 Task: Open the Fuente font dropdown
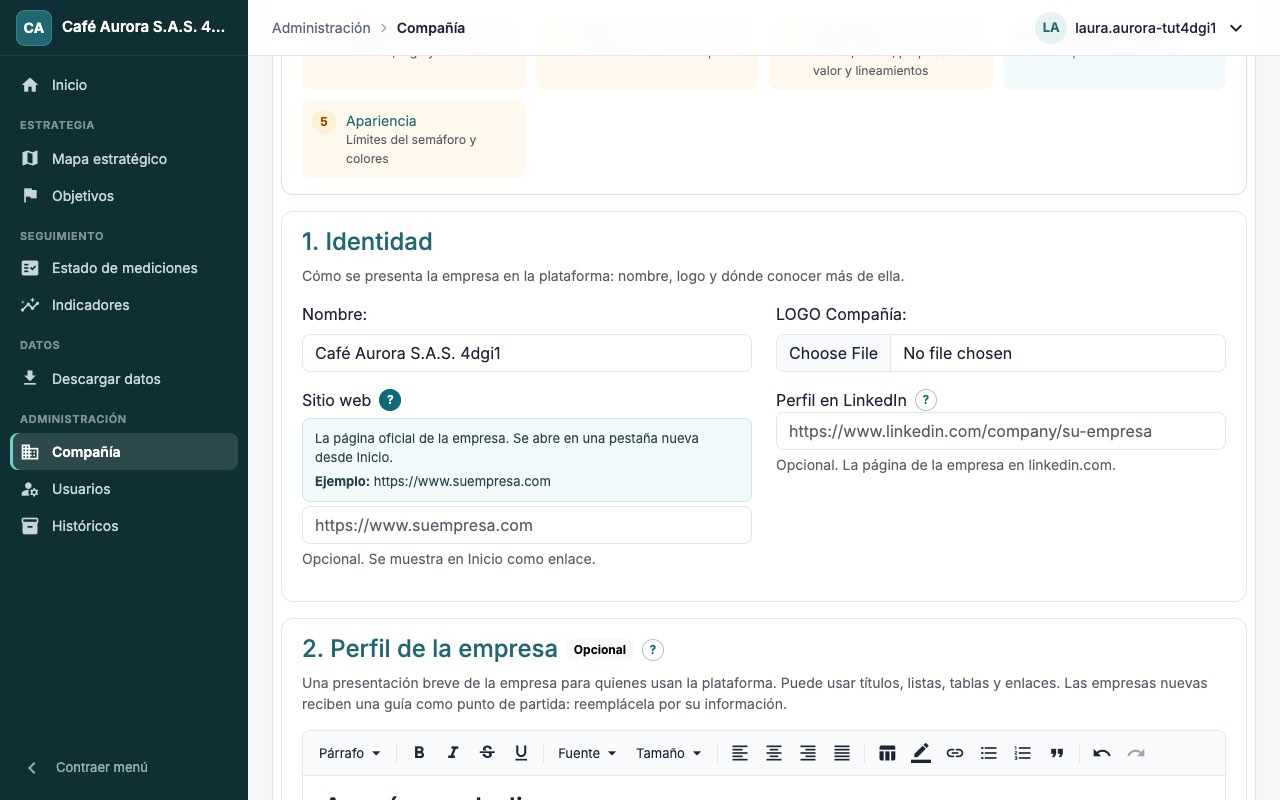587,753
